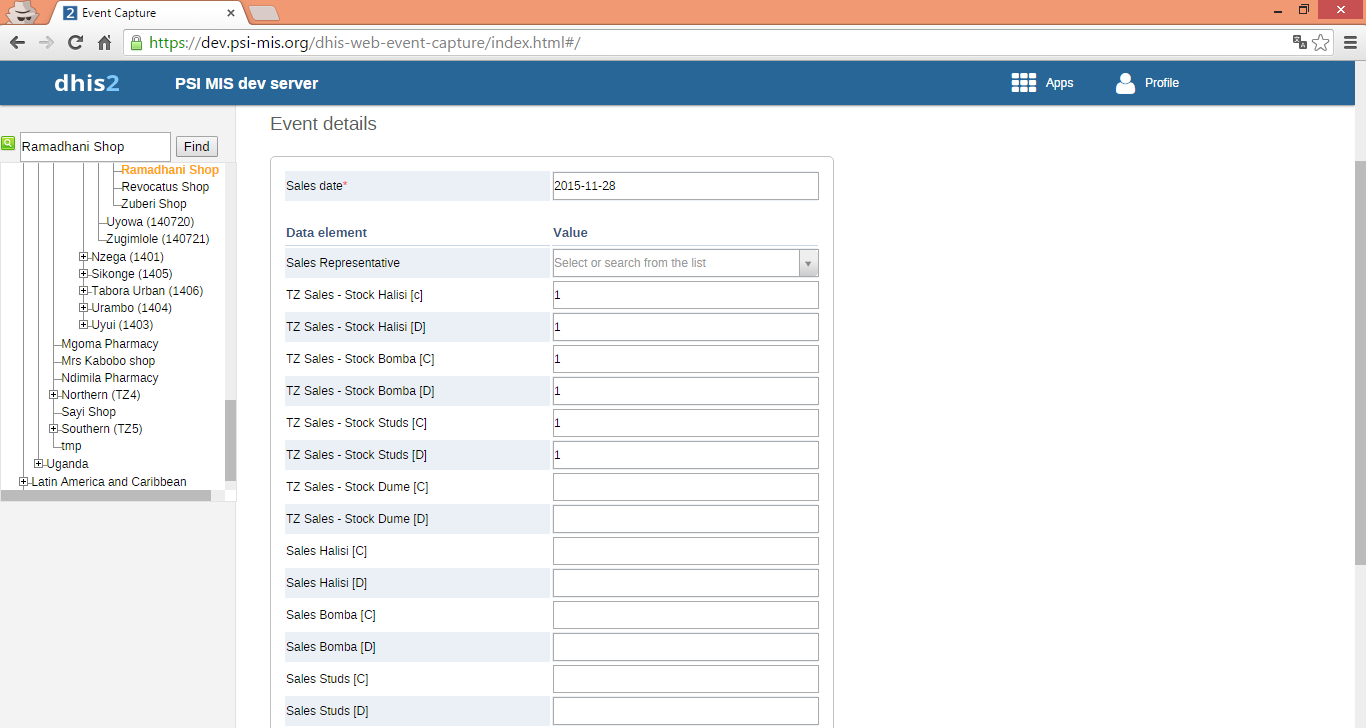
Task: Reload the page with refresh icon
Action: click(75, 42)
